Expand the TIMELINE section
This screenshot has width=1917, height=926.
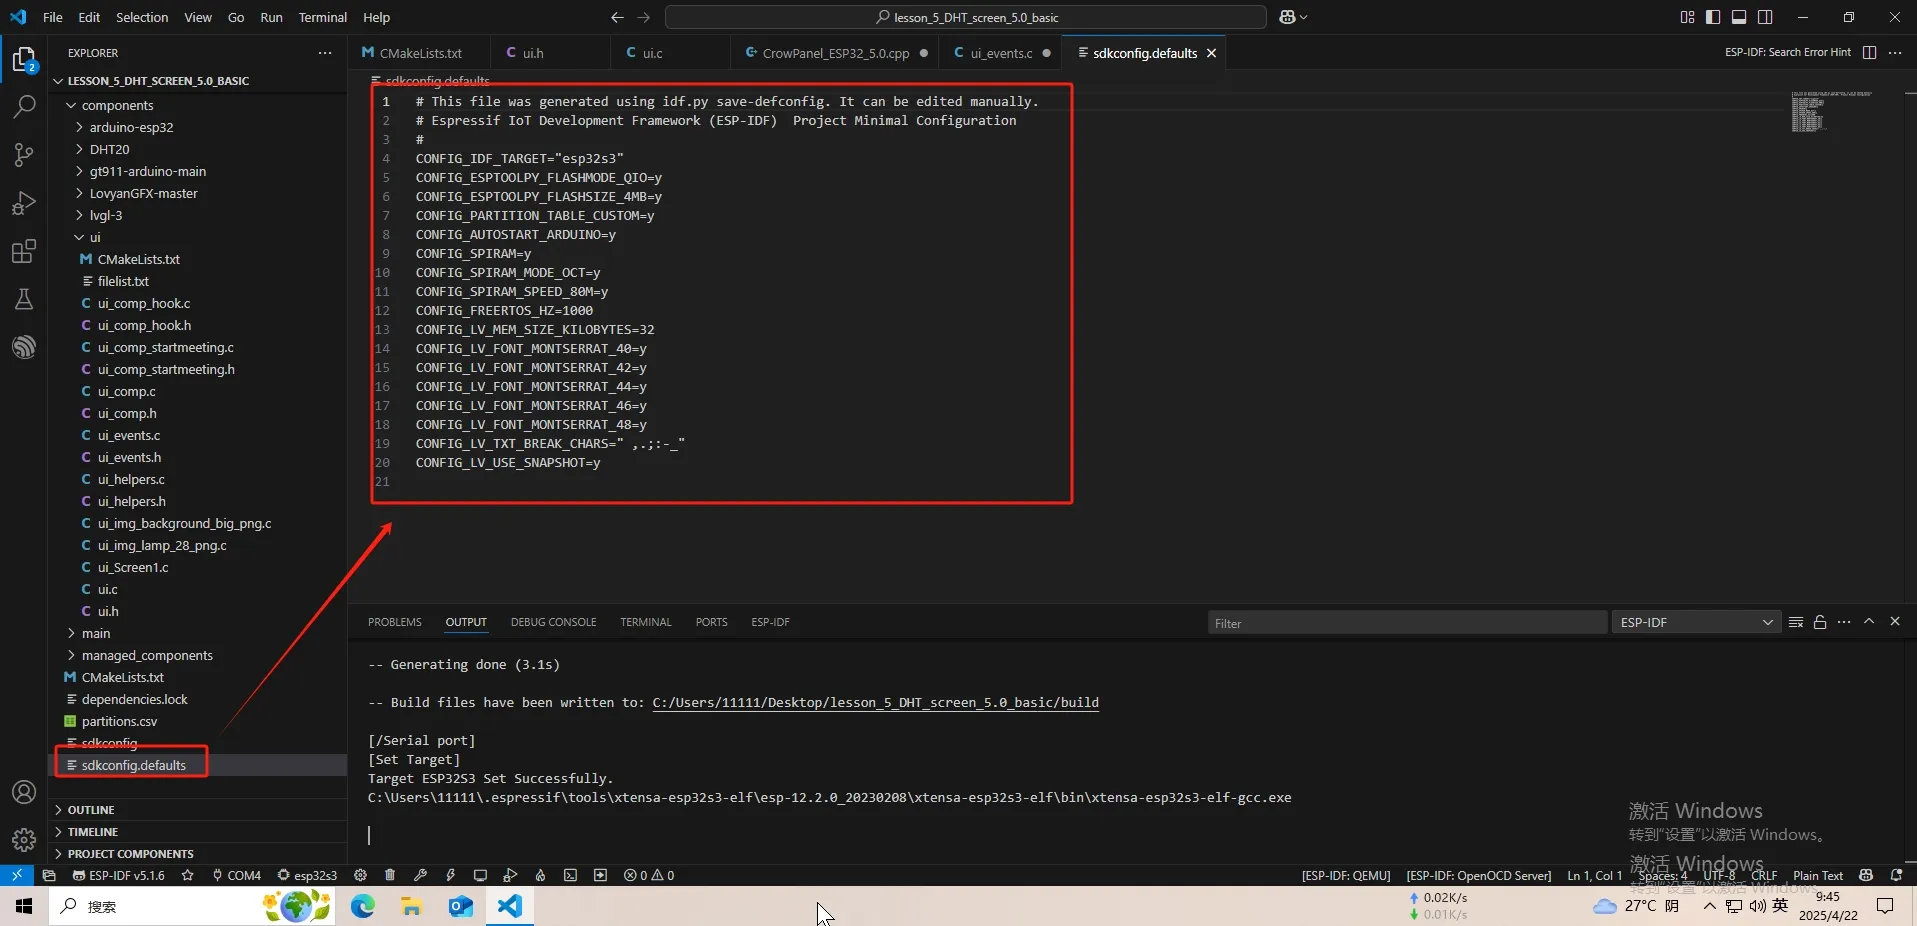coord(93,832)
